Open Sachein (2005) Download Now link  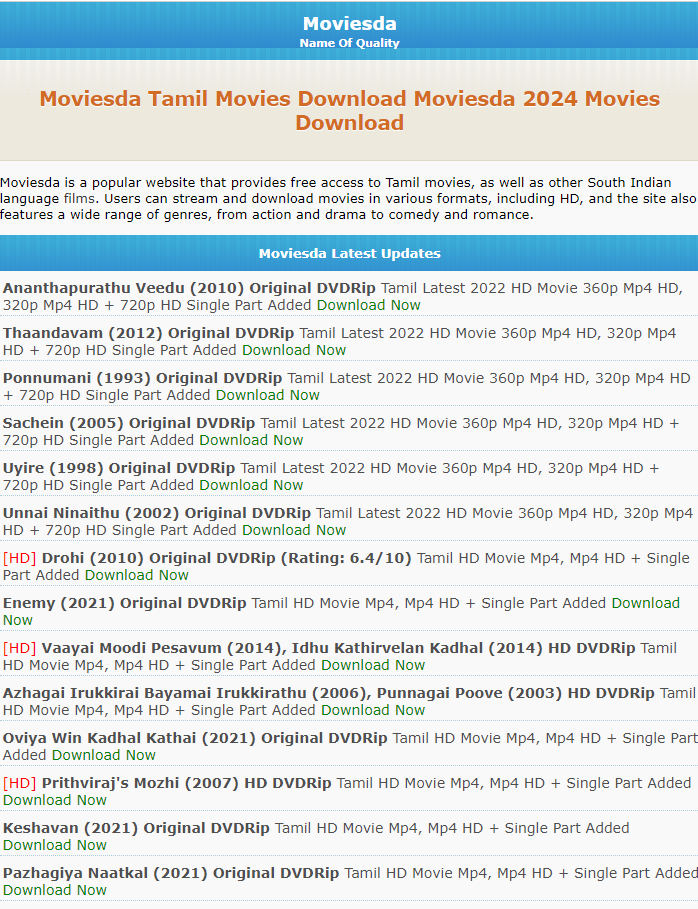coord(250,440)
